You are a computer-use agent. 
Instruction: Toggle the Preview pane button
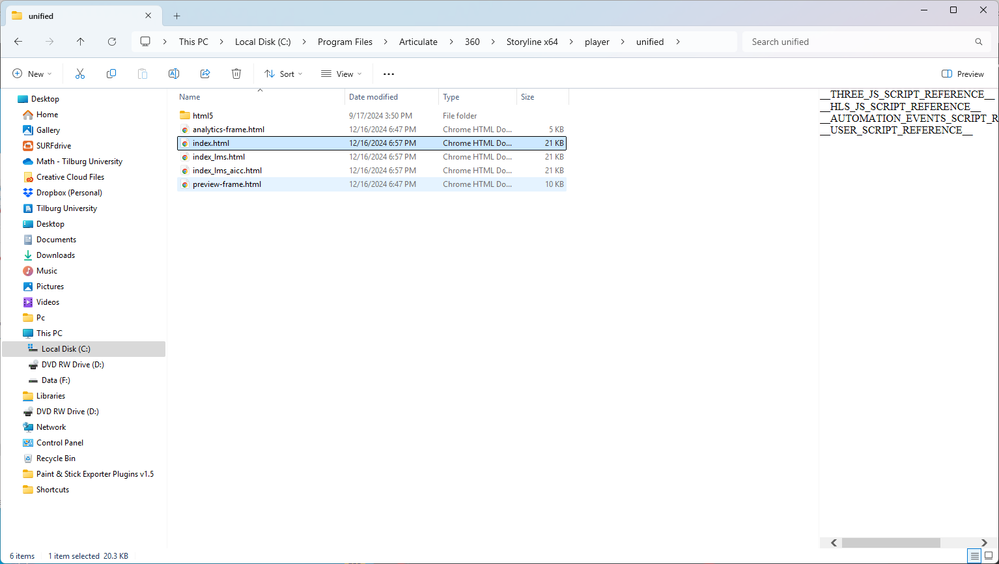[x=963, y=74]
